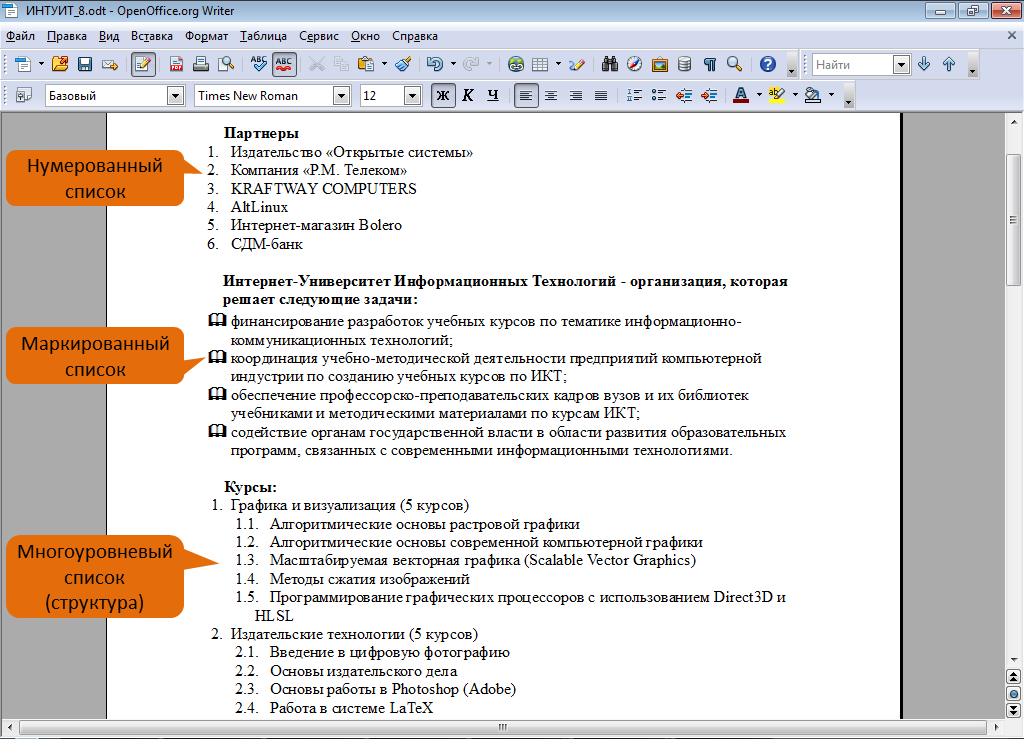1024x739 pixels.
Task: Toggle bulleted list formatting
Action: (659, 95)
